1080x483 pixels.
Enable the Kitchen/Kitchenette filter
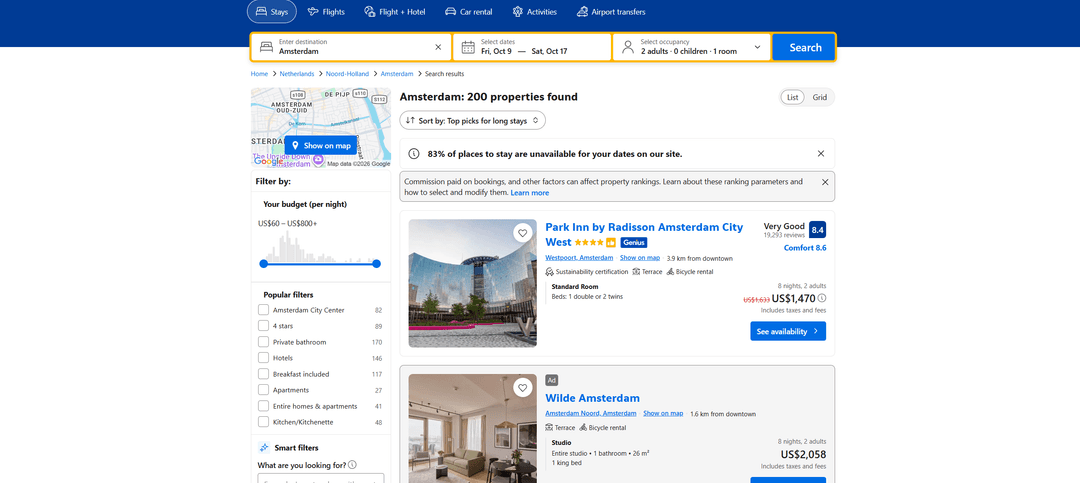point(263,422)
